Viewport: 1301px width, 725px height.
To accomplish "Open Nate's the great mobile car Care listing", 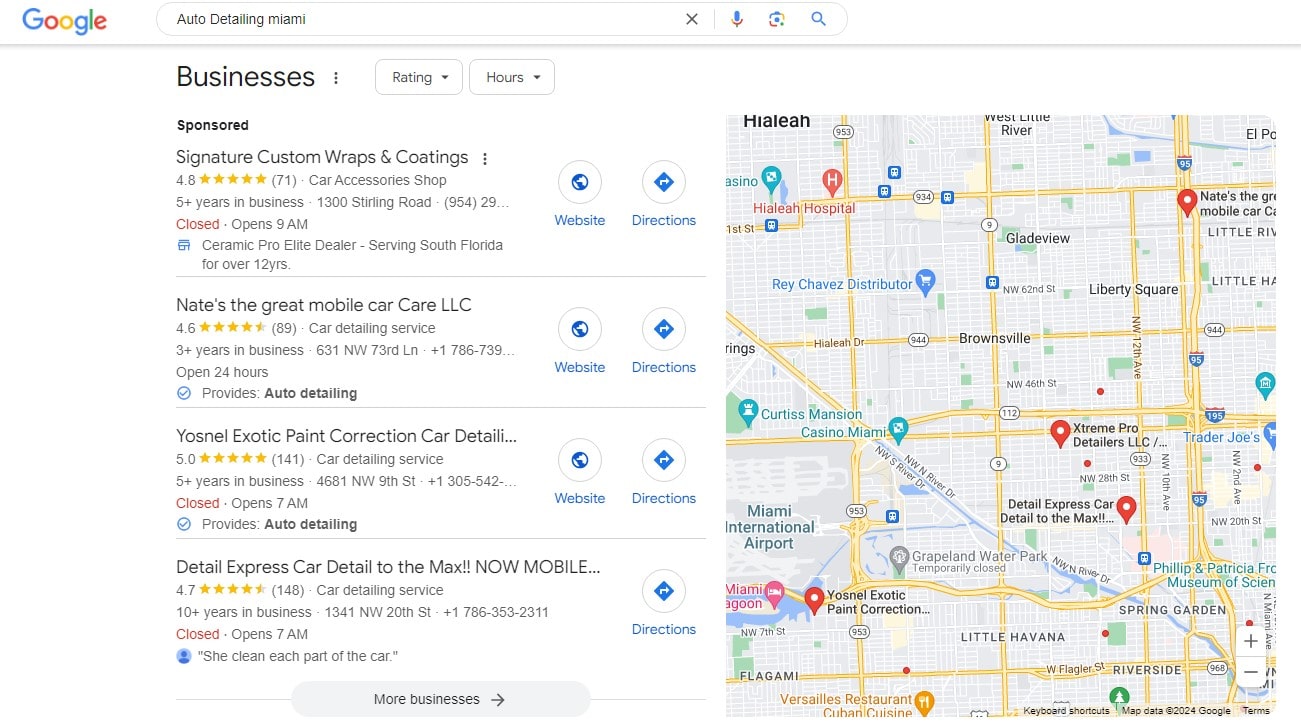I will 324,305.
